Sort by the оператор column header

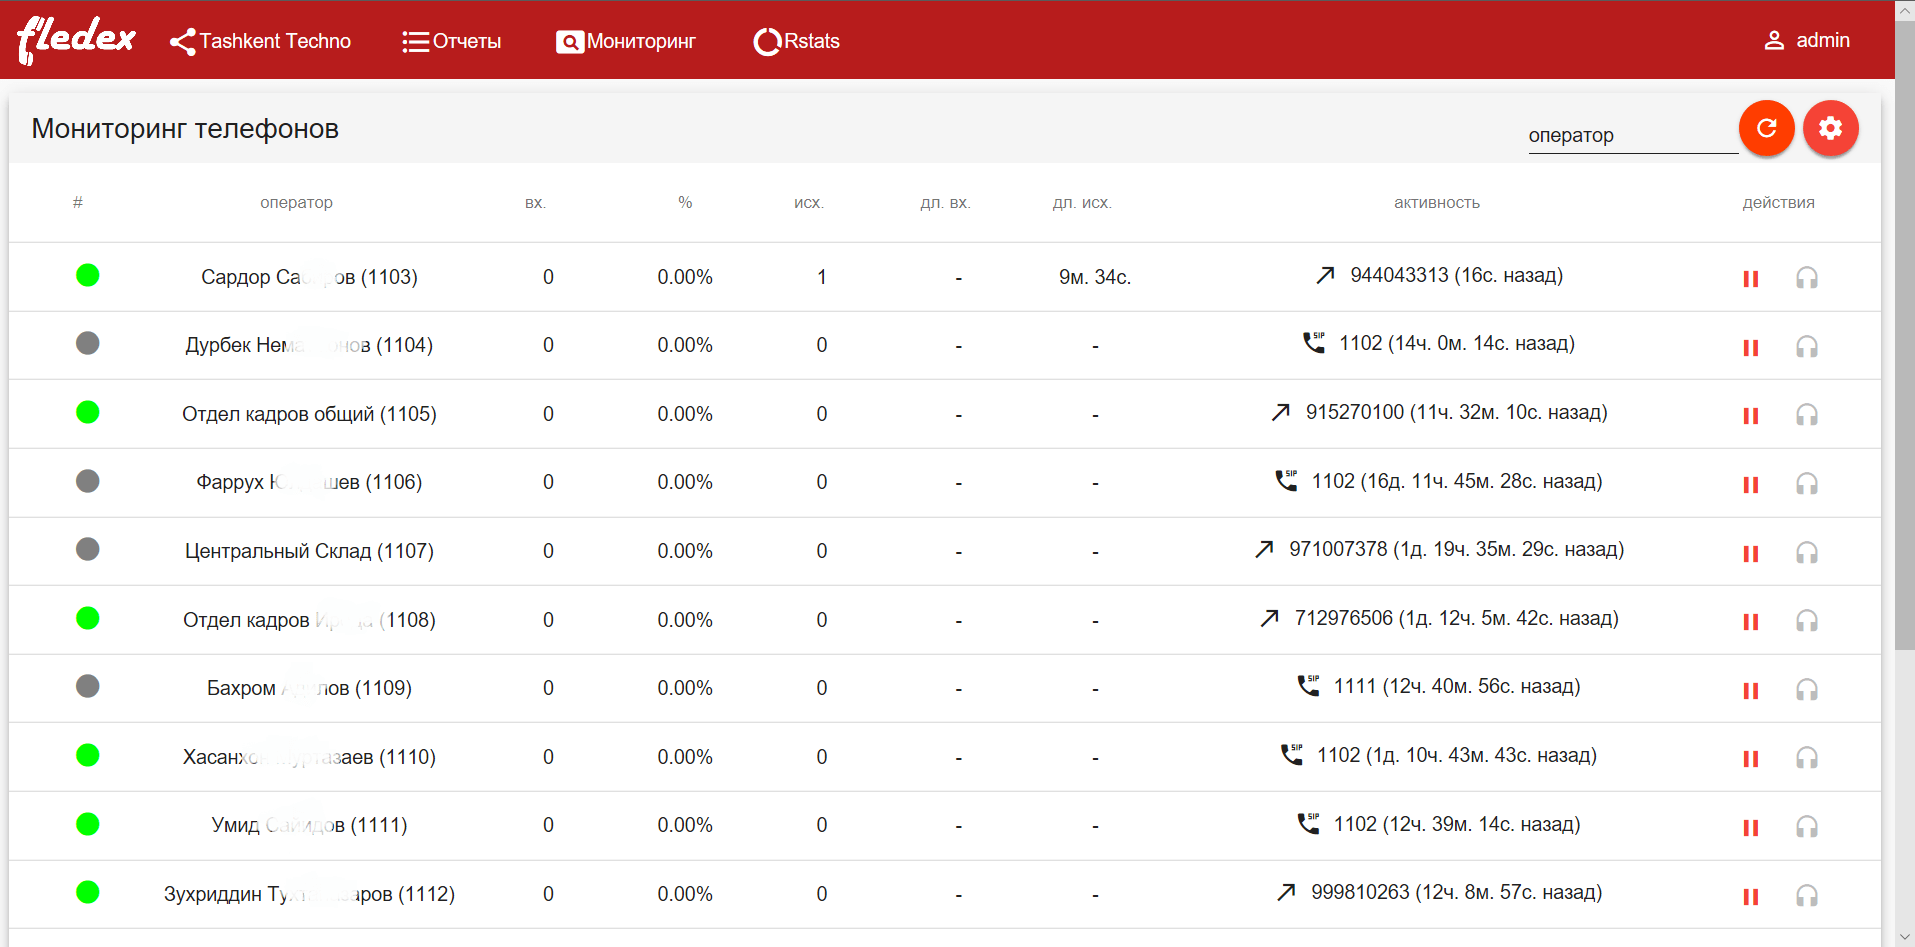pos(296,202)
